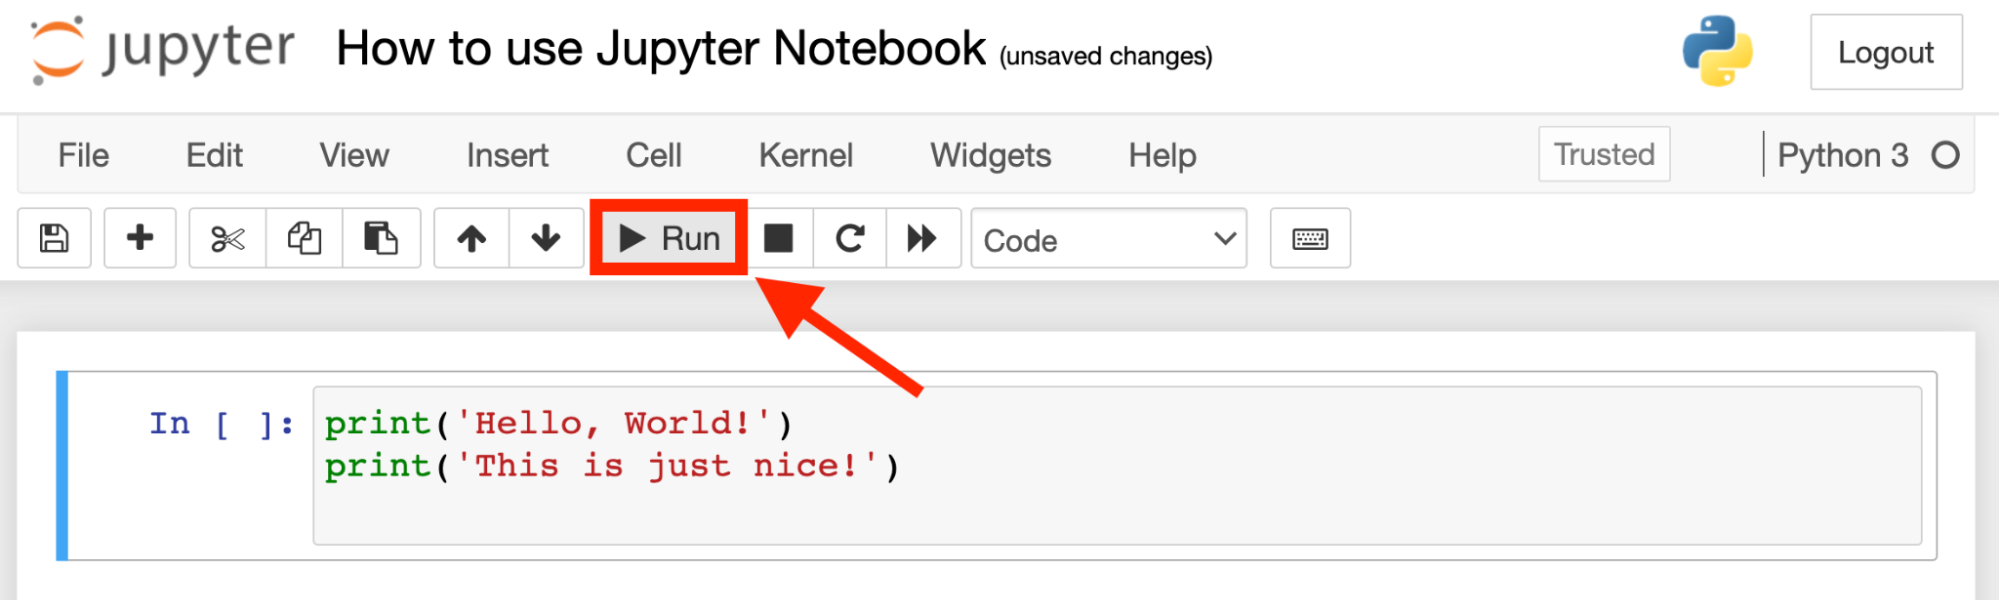Click the notebook title to rename it
The height and width of the screenshot is (601, 1999).
660,49
